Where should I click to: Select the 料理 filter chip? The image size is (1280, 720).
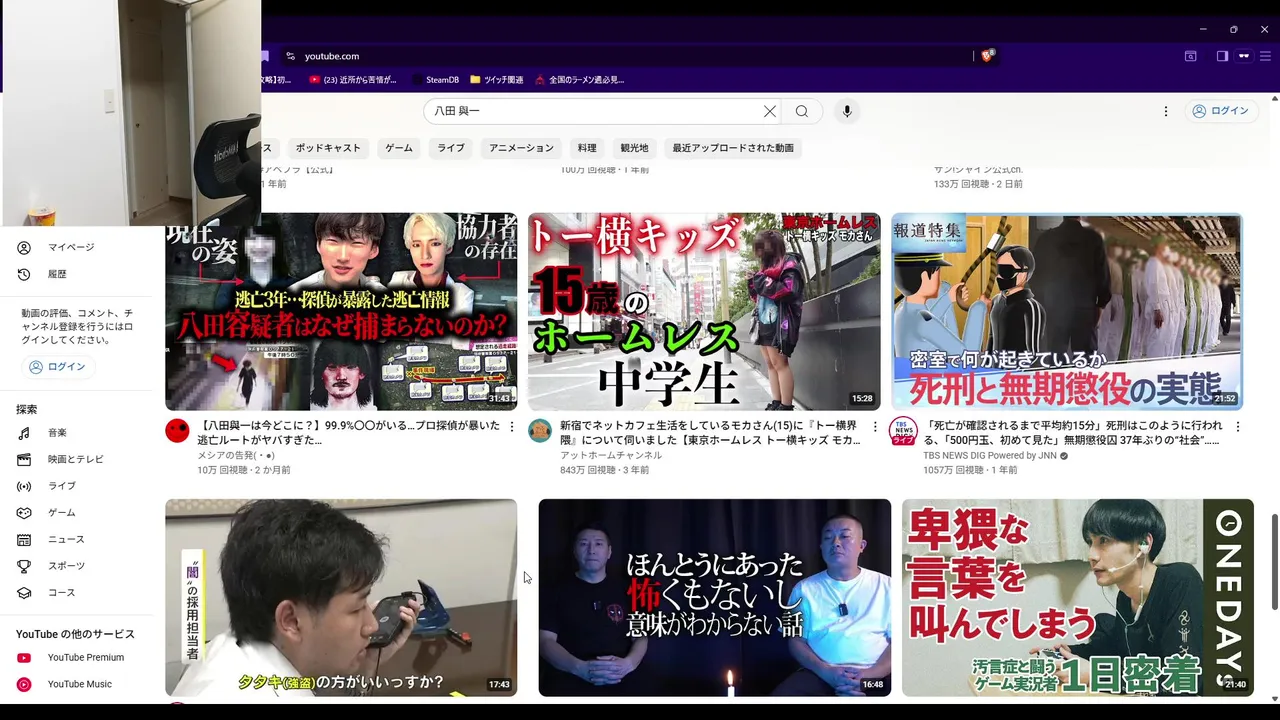(587, 148)
